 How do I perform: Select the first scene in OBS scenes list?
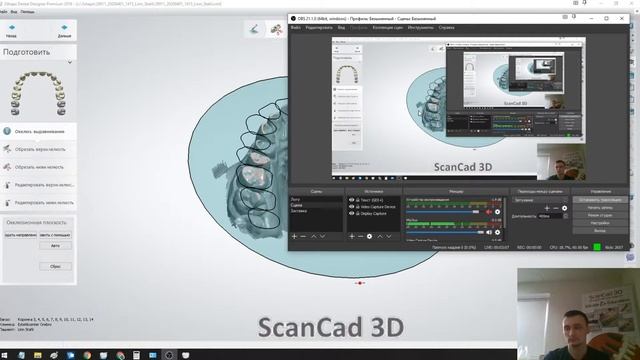316,200
